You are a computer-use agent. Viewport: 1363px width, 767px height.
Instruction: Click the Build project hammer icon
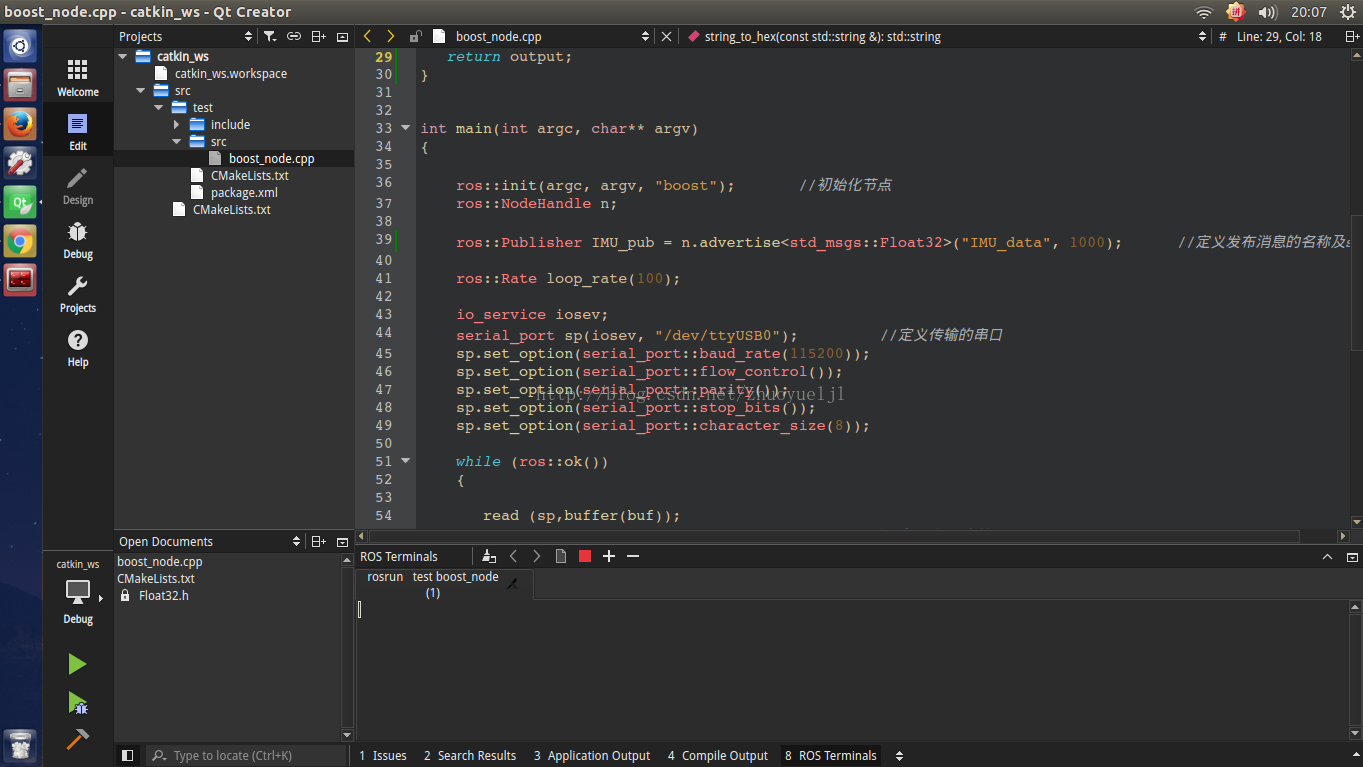click(77, 739)
